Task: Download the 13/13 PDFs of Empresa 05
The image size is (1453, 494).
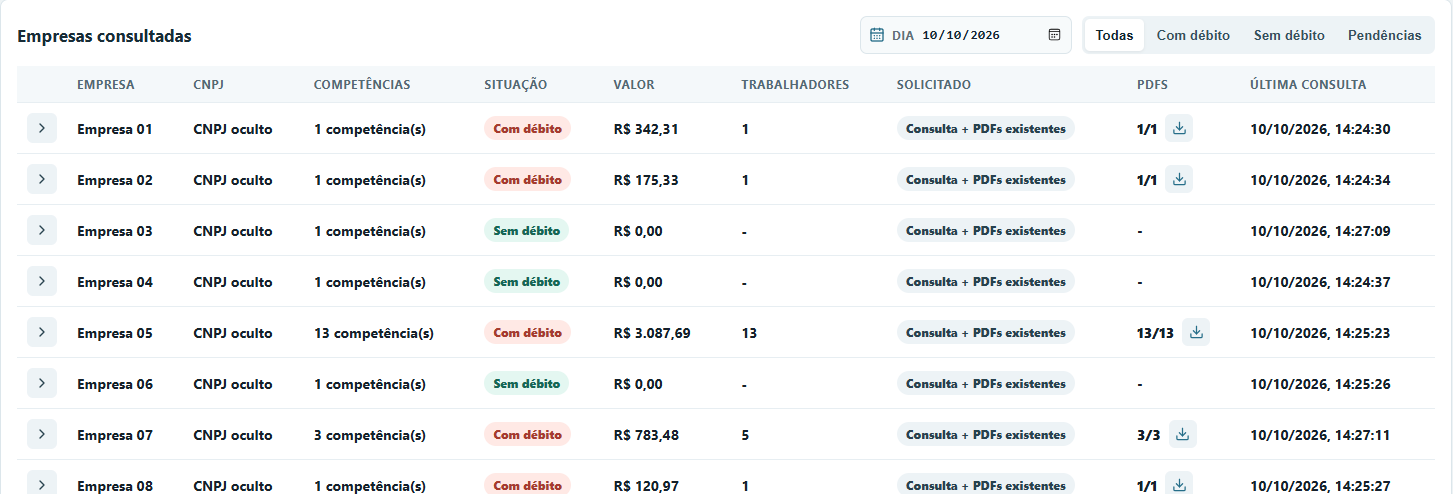Action: [1196, 332]
